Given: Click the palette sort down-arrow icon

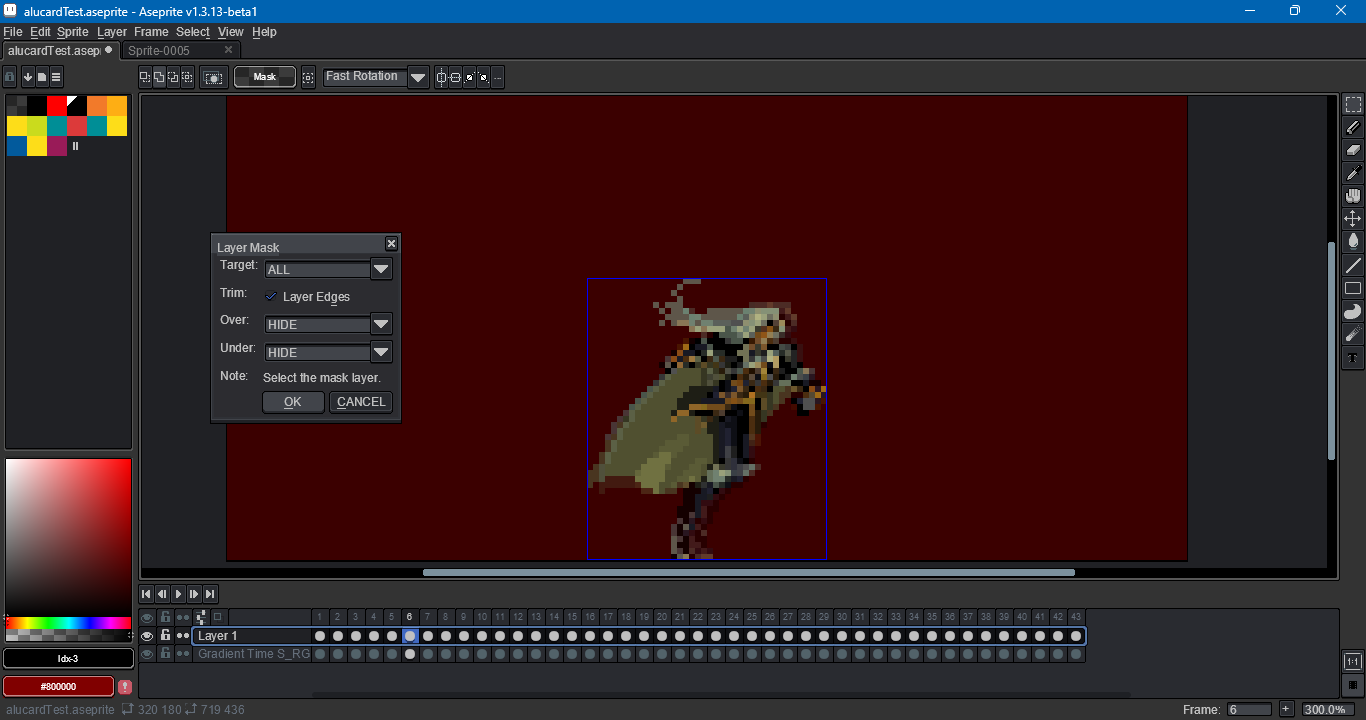Looking at the screenshot, I should pos(28,77).
